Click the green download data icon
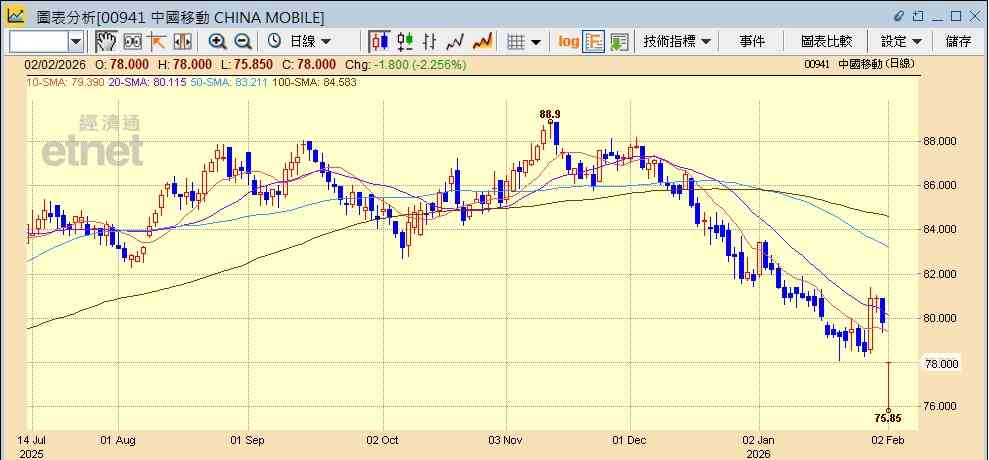The image size is (989, 460). pyautogui.click(x=619, y=42)
